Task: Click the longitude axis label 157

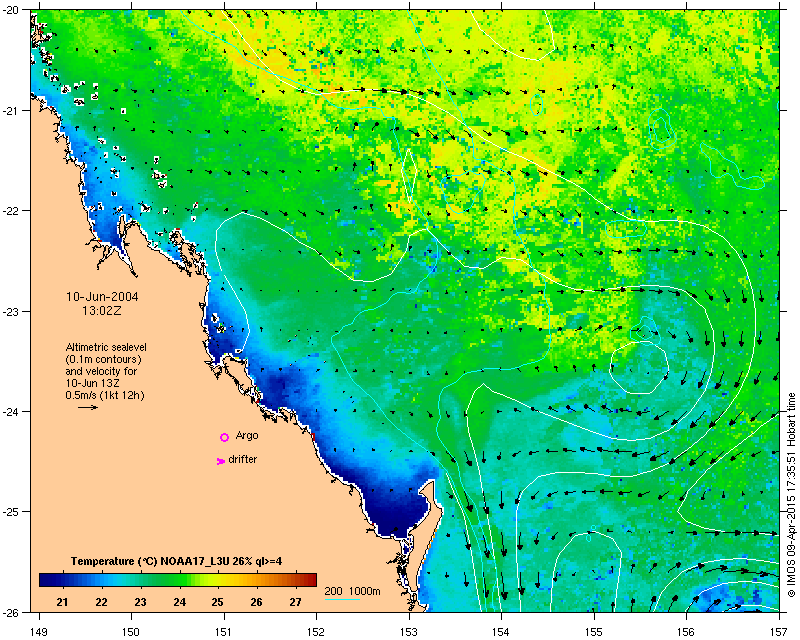Action: pyautogui.click(x=779, y=632)
